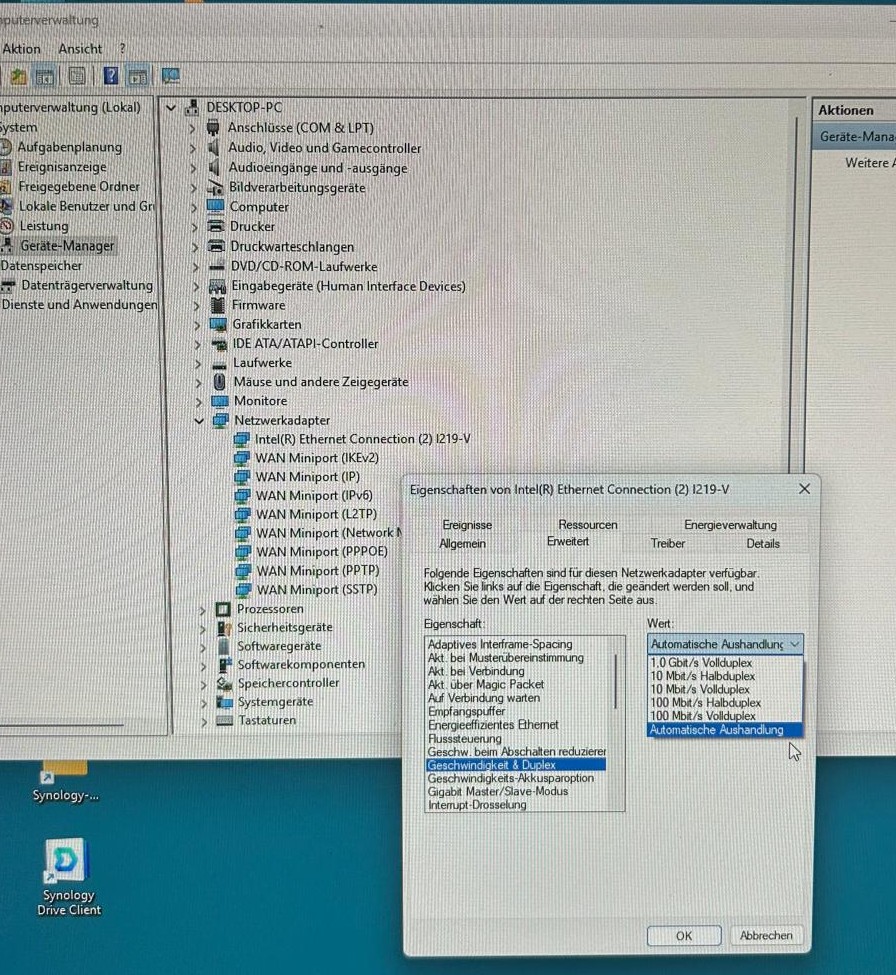Open the Synology folder shortcut on desktop
The image size is (896, 975).
coord(65,782)
